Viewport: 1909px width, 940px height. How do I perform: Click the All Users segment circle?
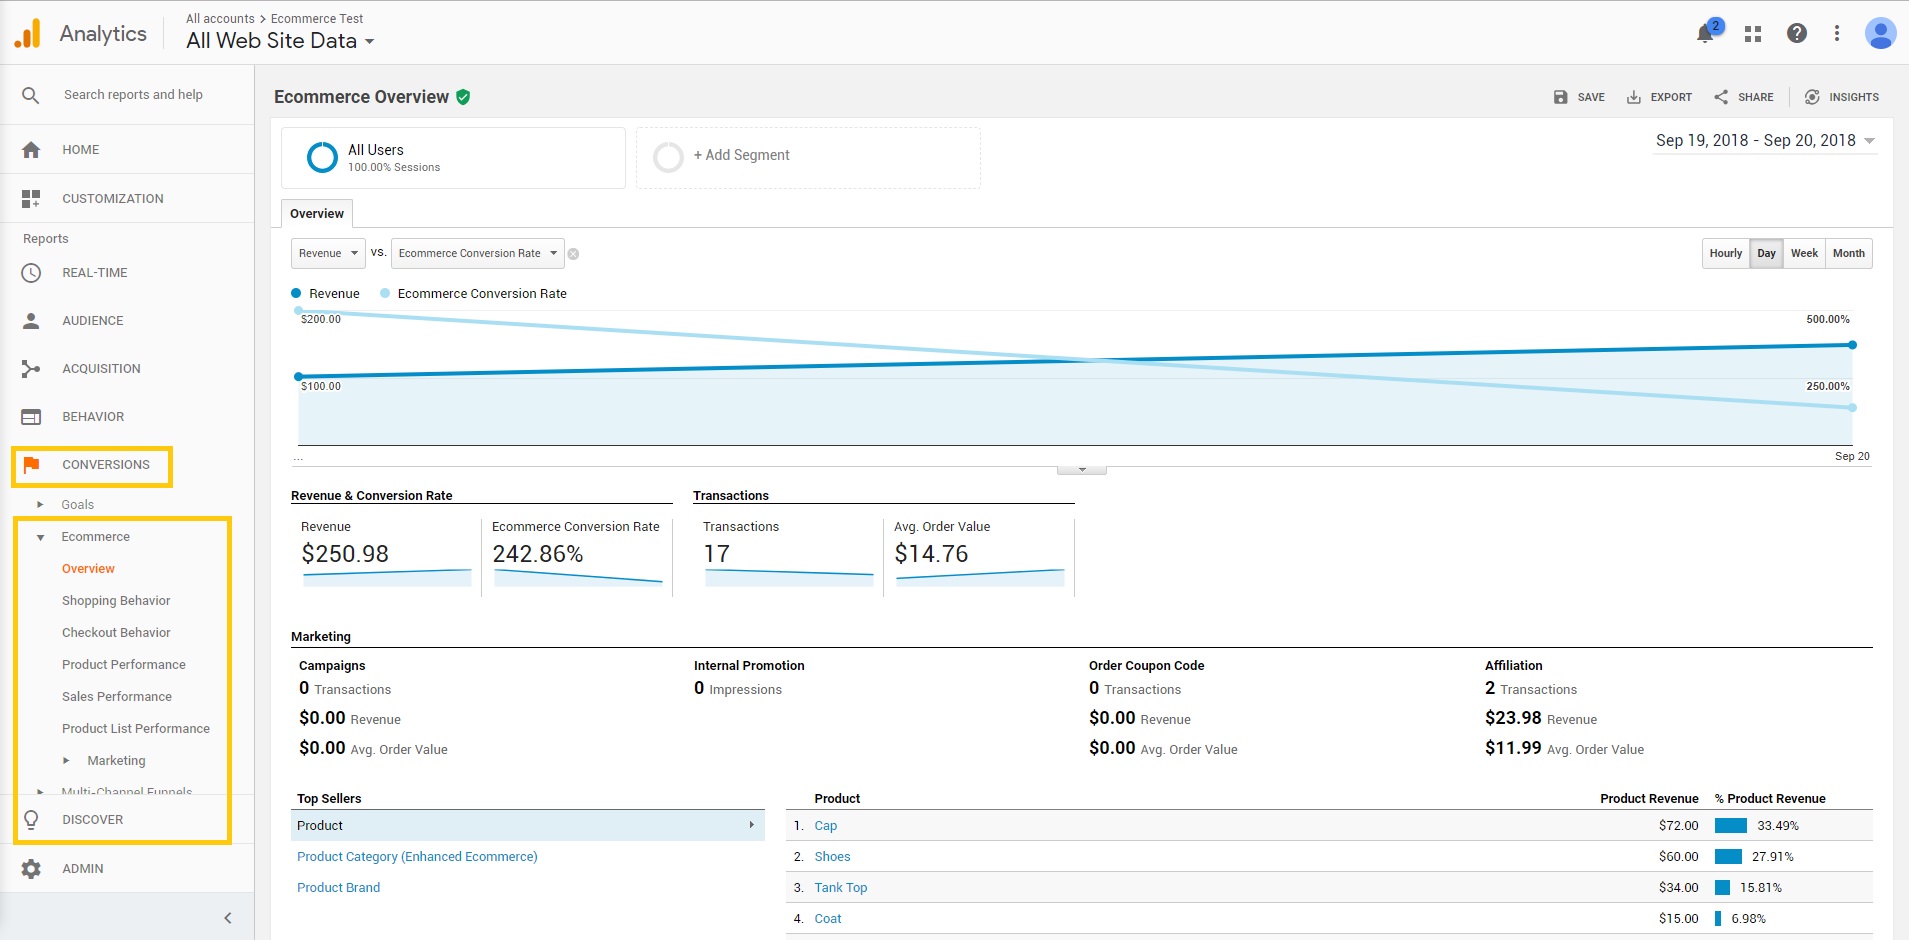[322, 157]
